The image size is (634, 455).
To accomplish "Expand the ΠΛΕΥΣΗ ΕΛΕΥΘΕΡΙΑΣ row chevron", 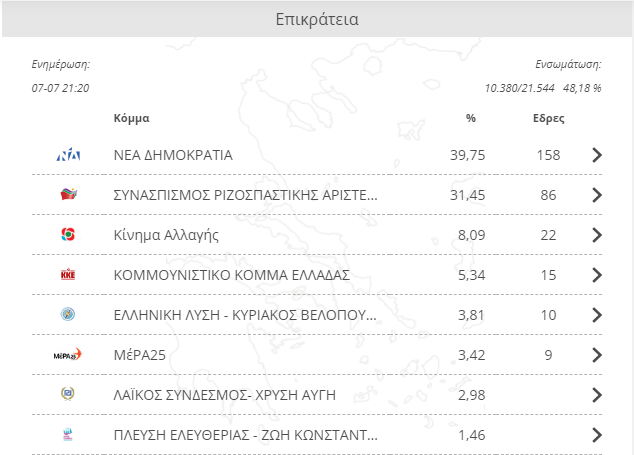I will pos(597,435).
